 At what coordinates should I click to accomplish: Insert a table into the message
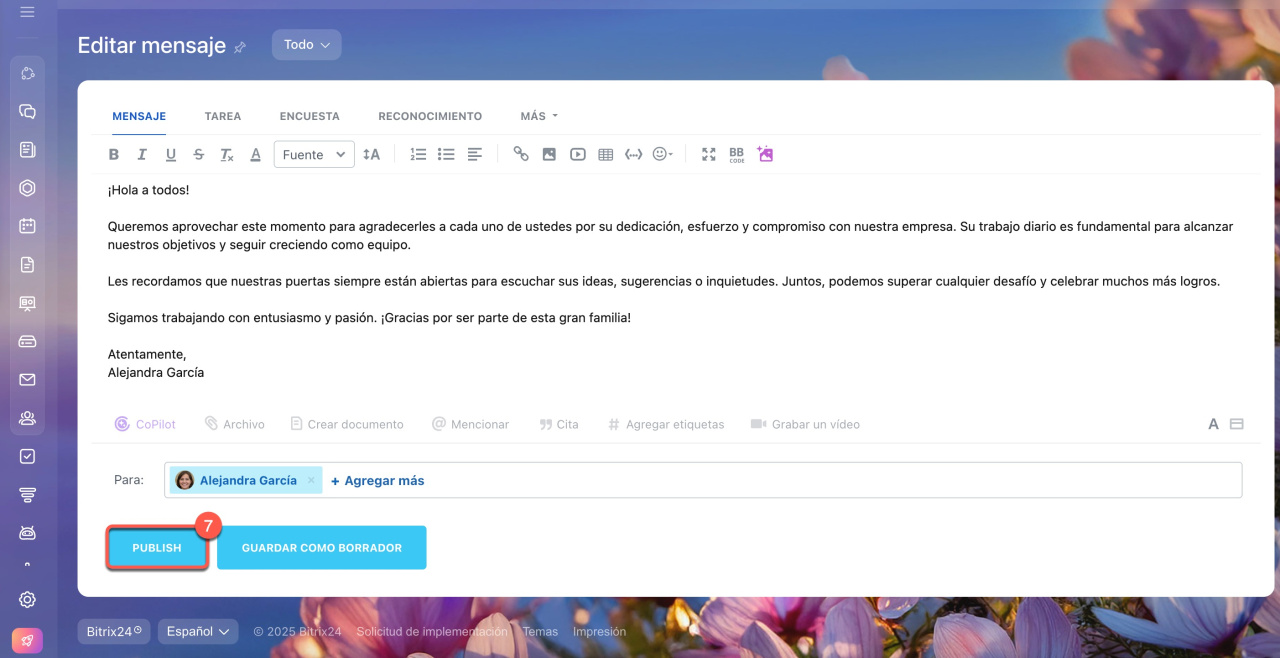605,154
